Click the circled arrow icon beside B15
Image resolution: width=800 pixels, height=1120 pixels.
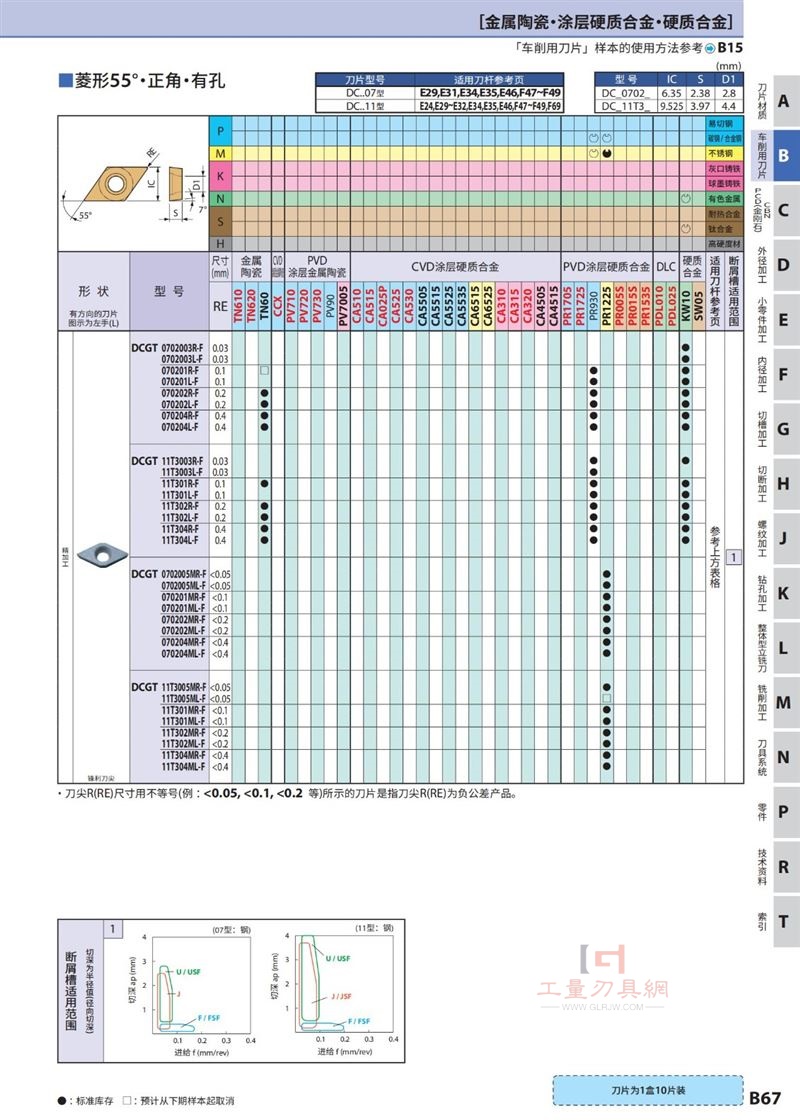[x=709, y=49]
